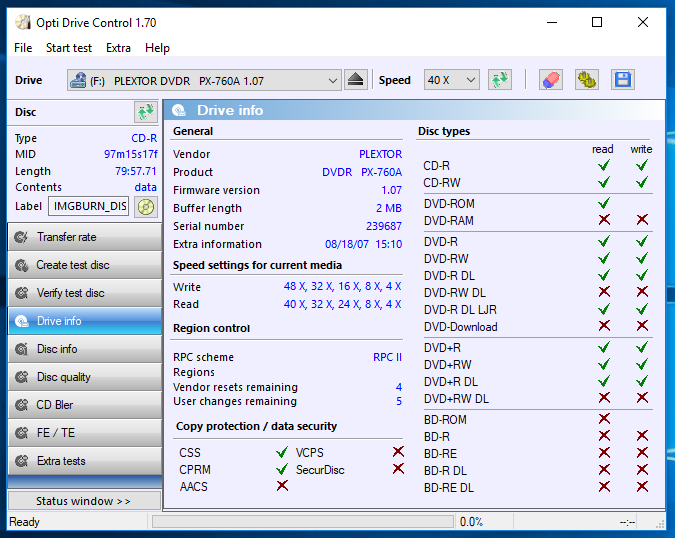Click the set speed refresh icon
This screenshot has height=538, width=675.
pyautogui.click(x=500, y=80)
